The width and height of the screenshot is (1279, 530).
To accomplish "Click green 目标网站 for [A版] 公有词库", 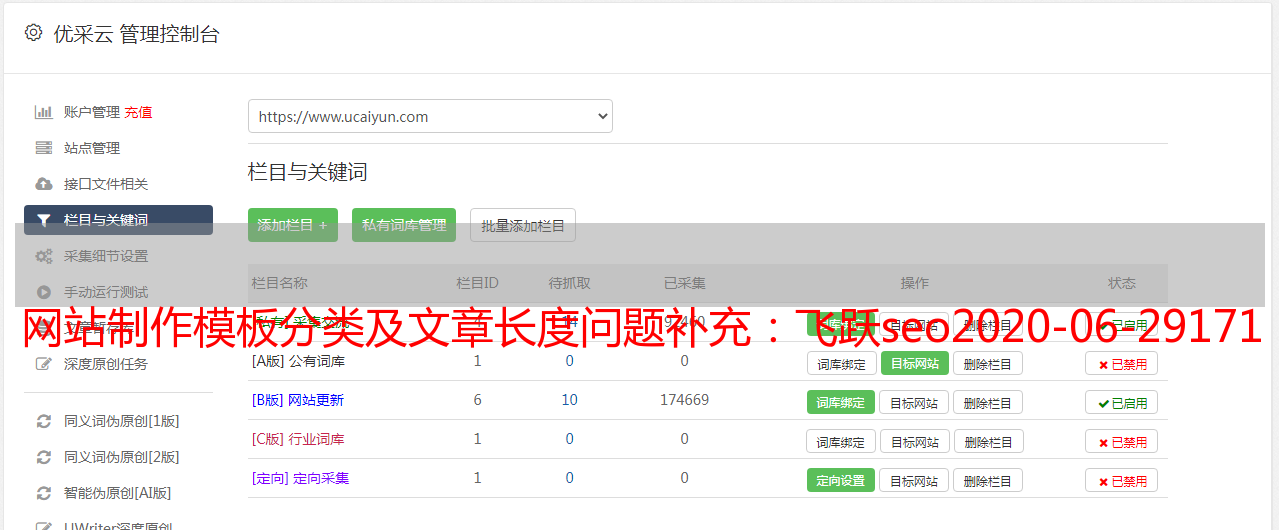I will point(914,363).
